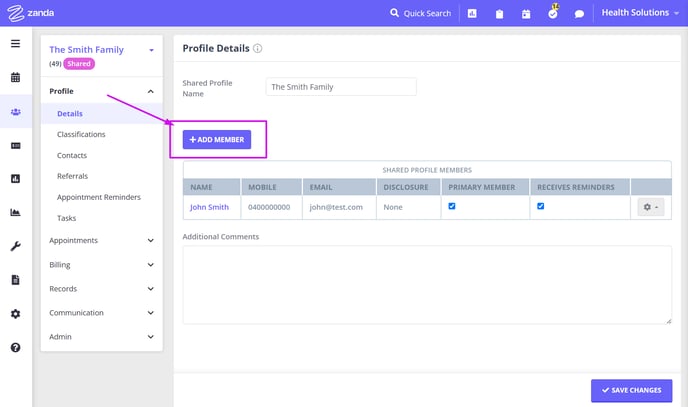This screenshot has width=688, height=407.
Task: Open the tasks checkmark icon with badge
Action: [x=553, y=12]
